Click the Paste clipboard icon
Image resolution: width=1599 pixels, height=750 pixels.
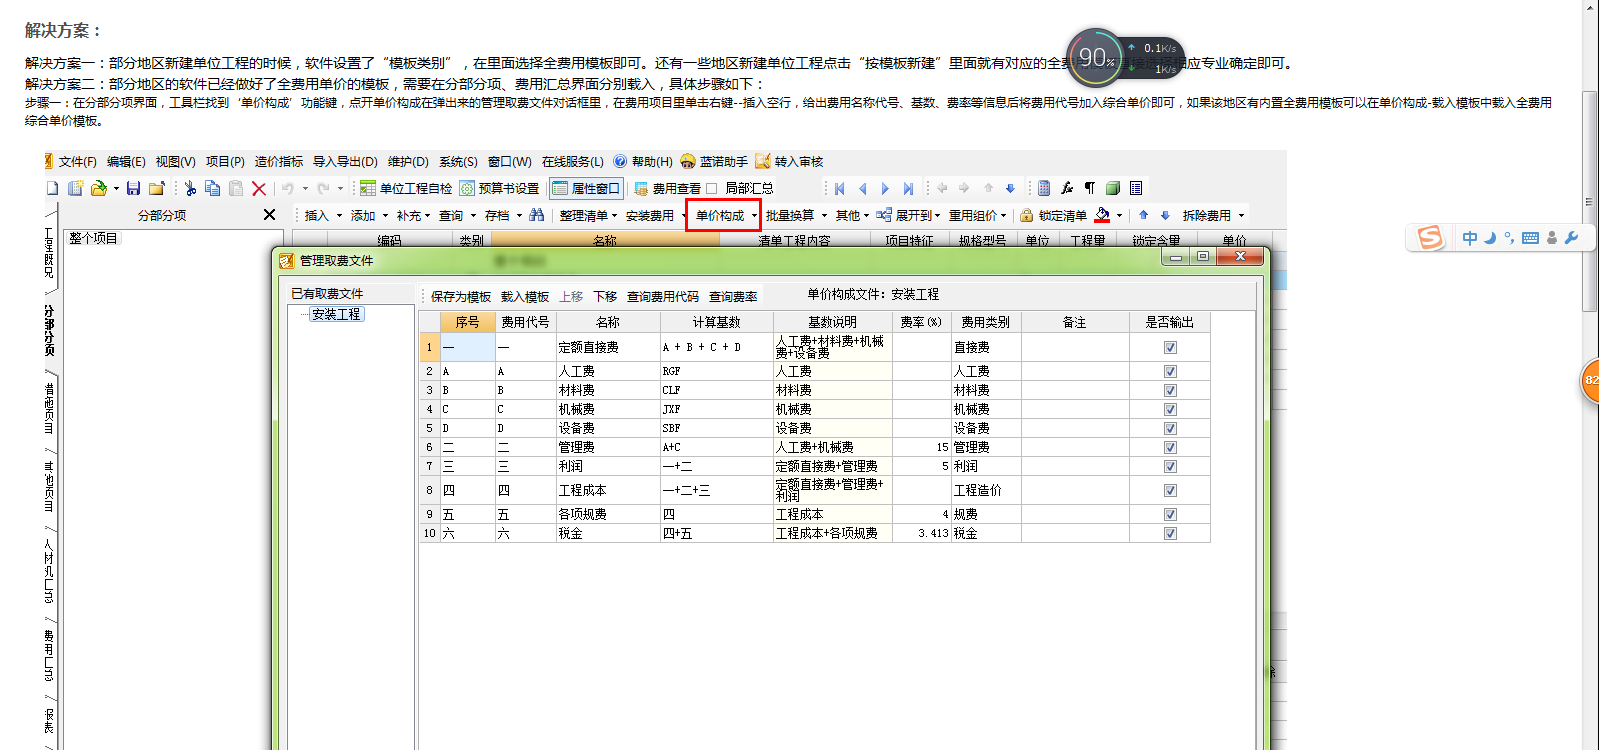[x=236, y=188]
